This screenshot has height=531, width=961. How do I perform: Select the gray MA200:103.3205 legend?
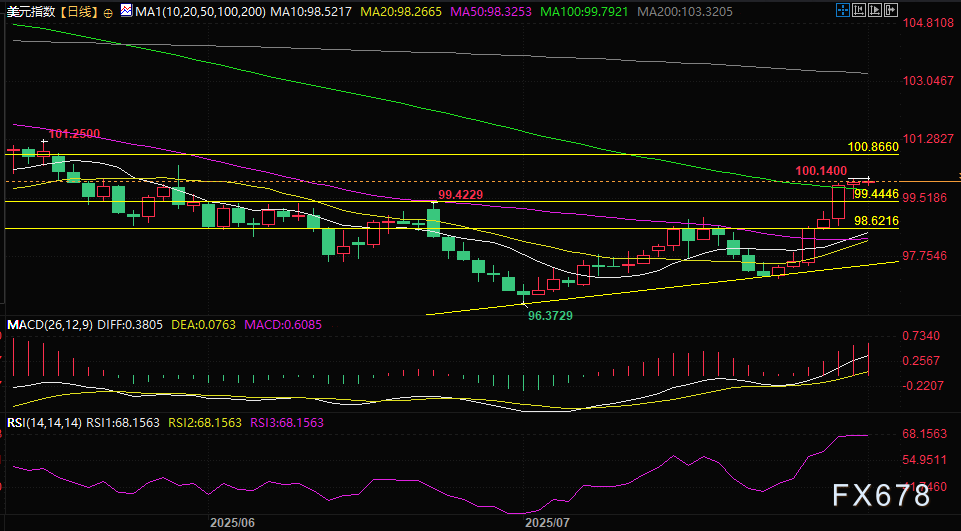(x=686, y=12)
